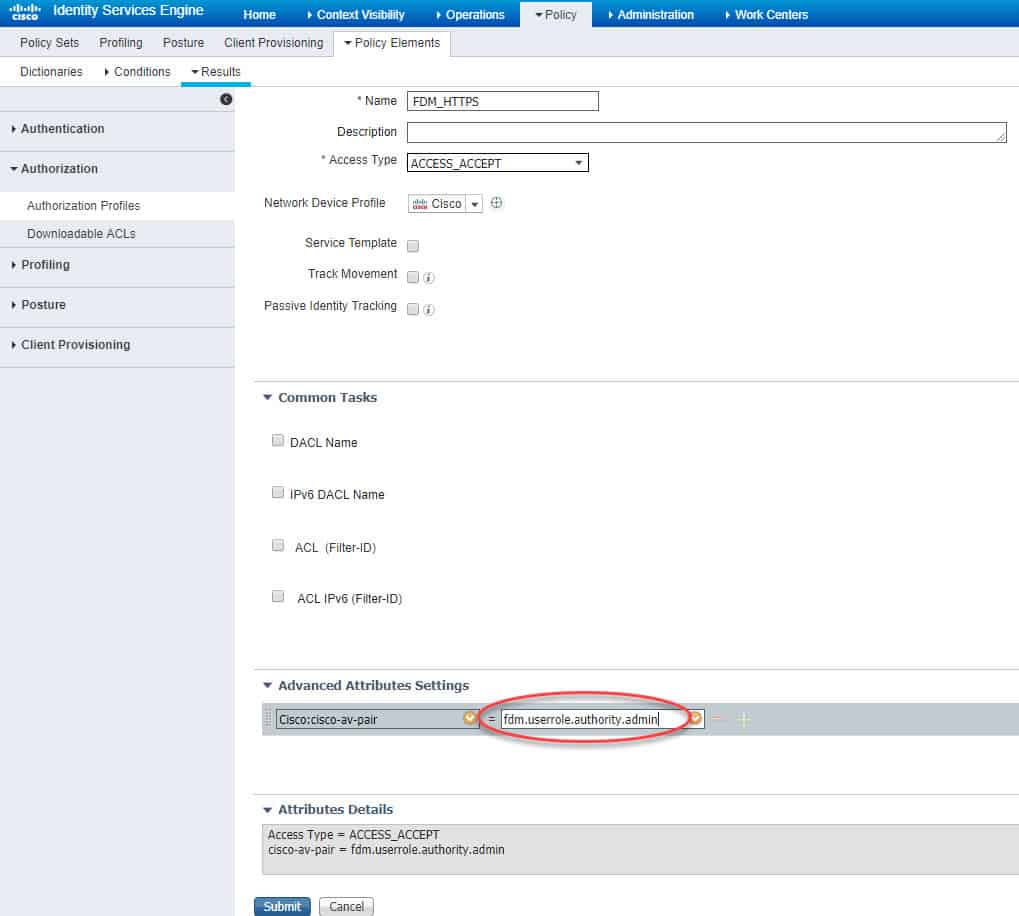Open the Conditions submenu
This screenshot has width=1019, height=916.
[x=137, y=71]
